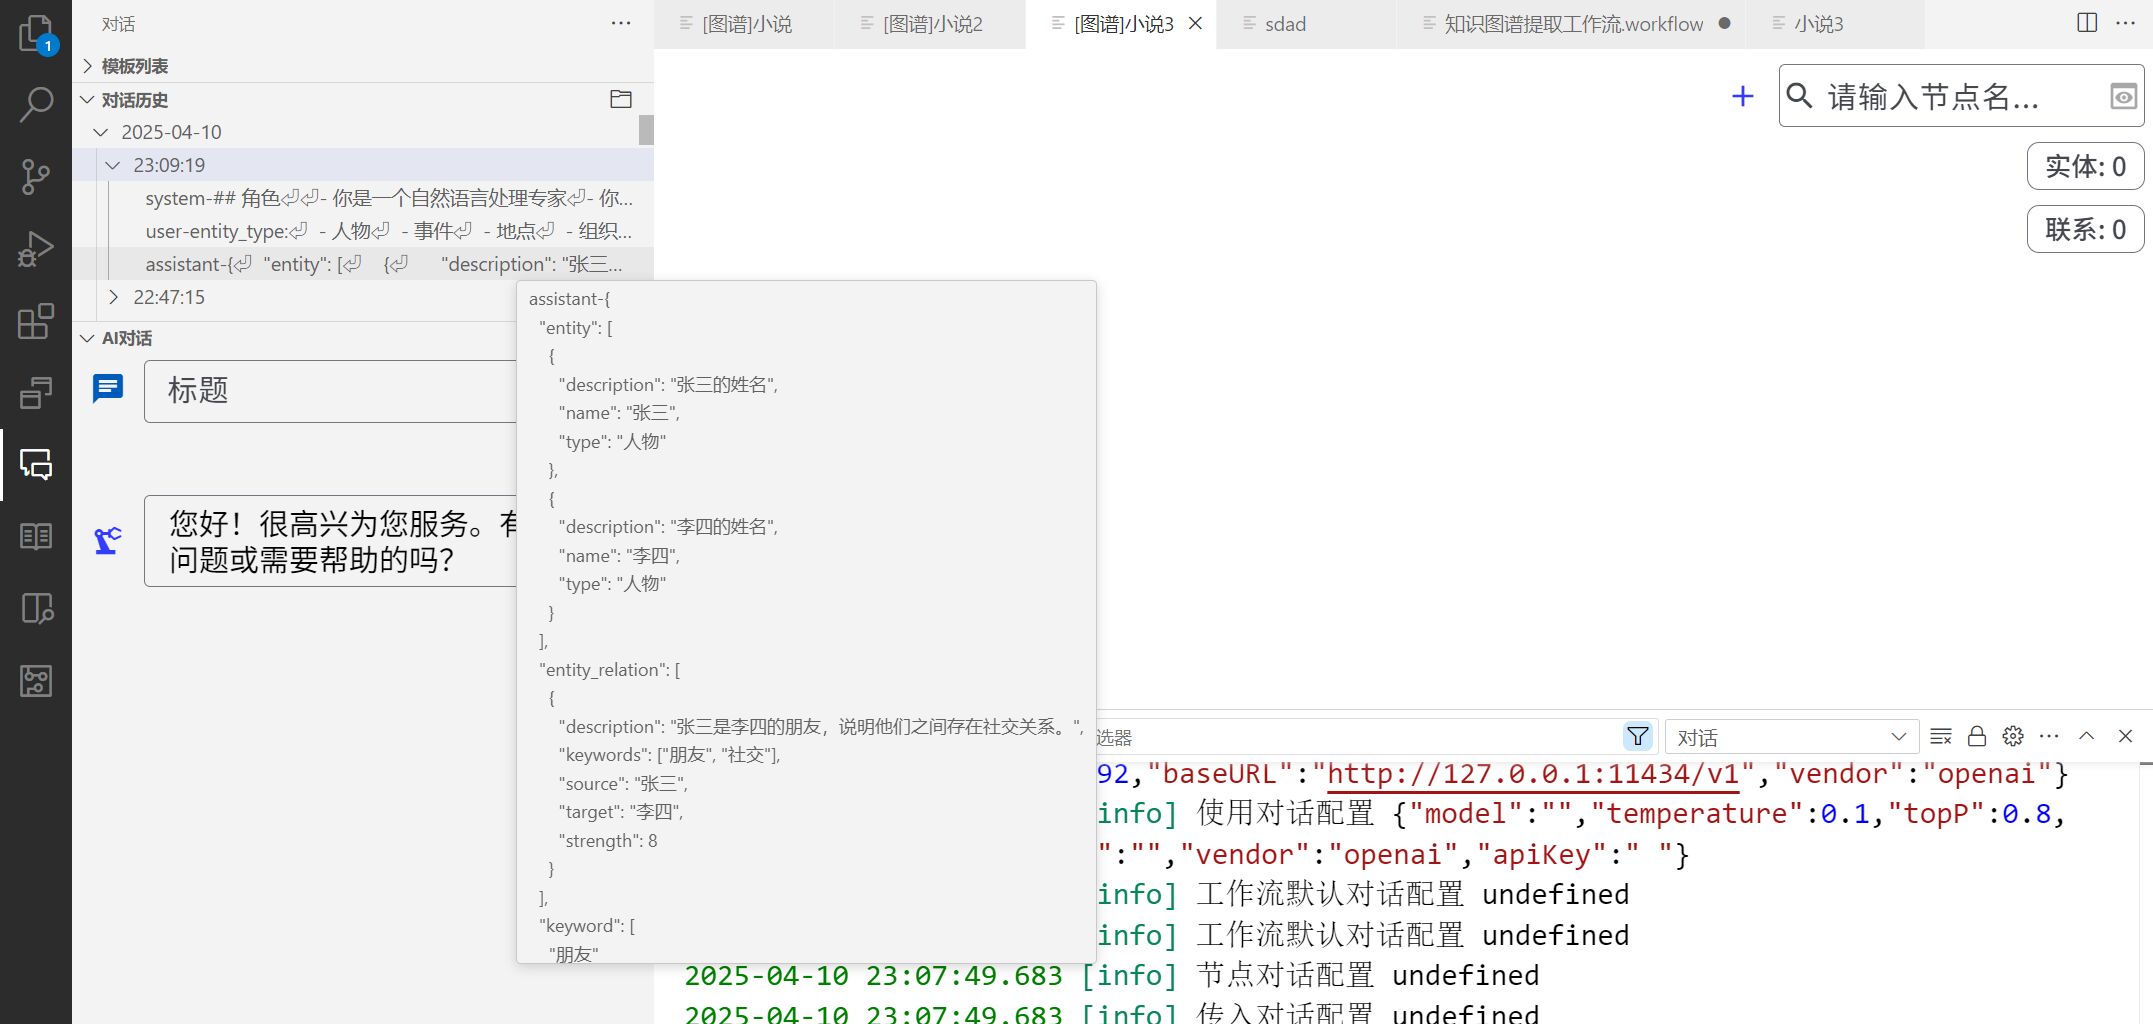
Task: Open the 对话 output channel dropdown
Action: [x=1791, y=737]
